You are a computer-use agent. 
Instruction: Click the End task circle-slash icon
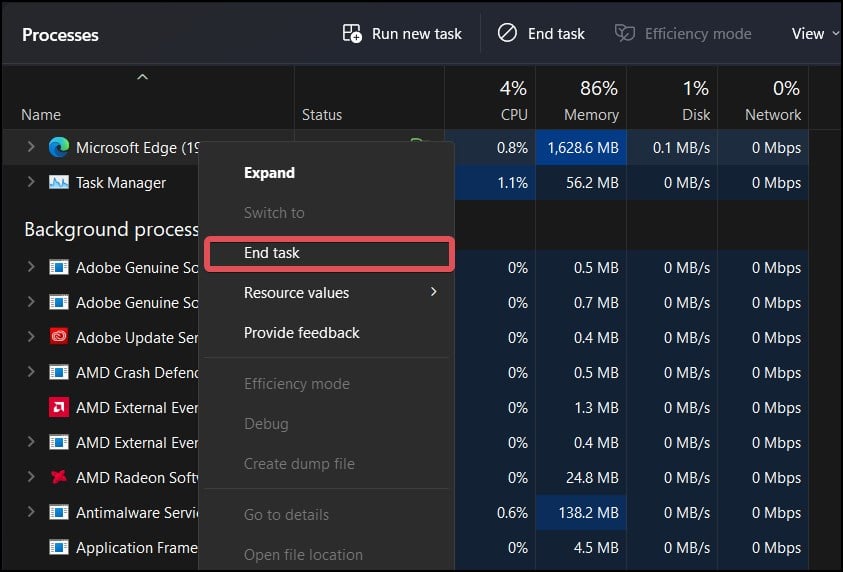coord(507,33)
